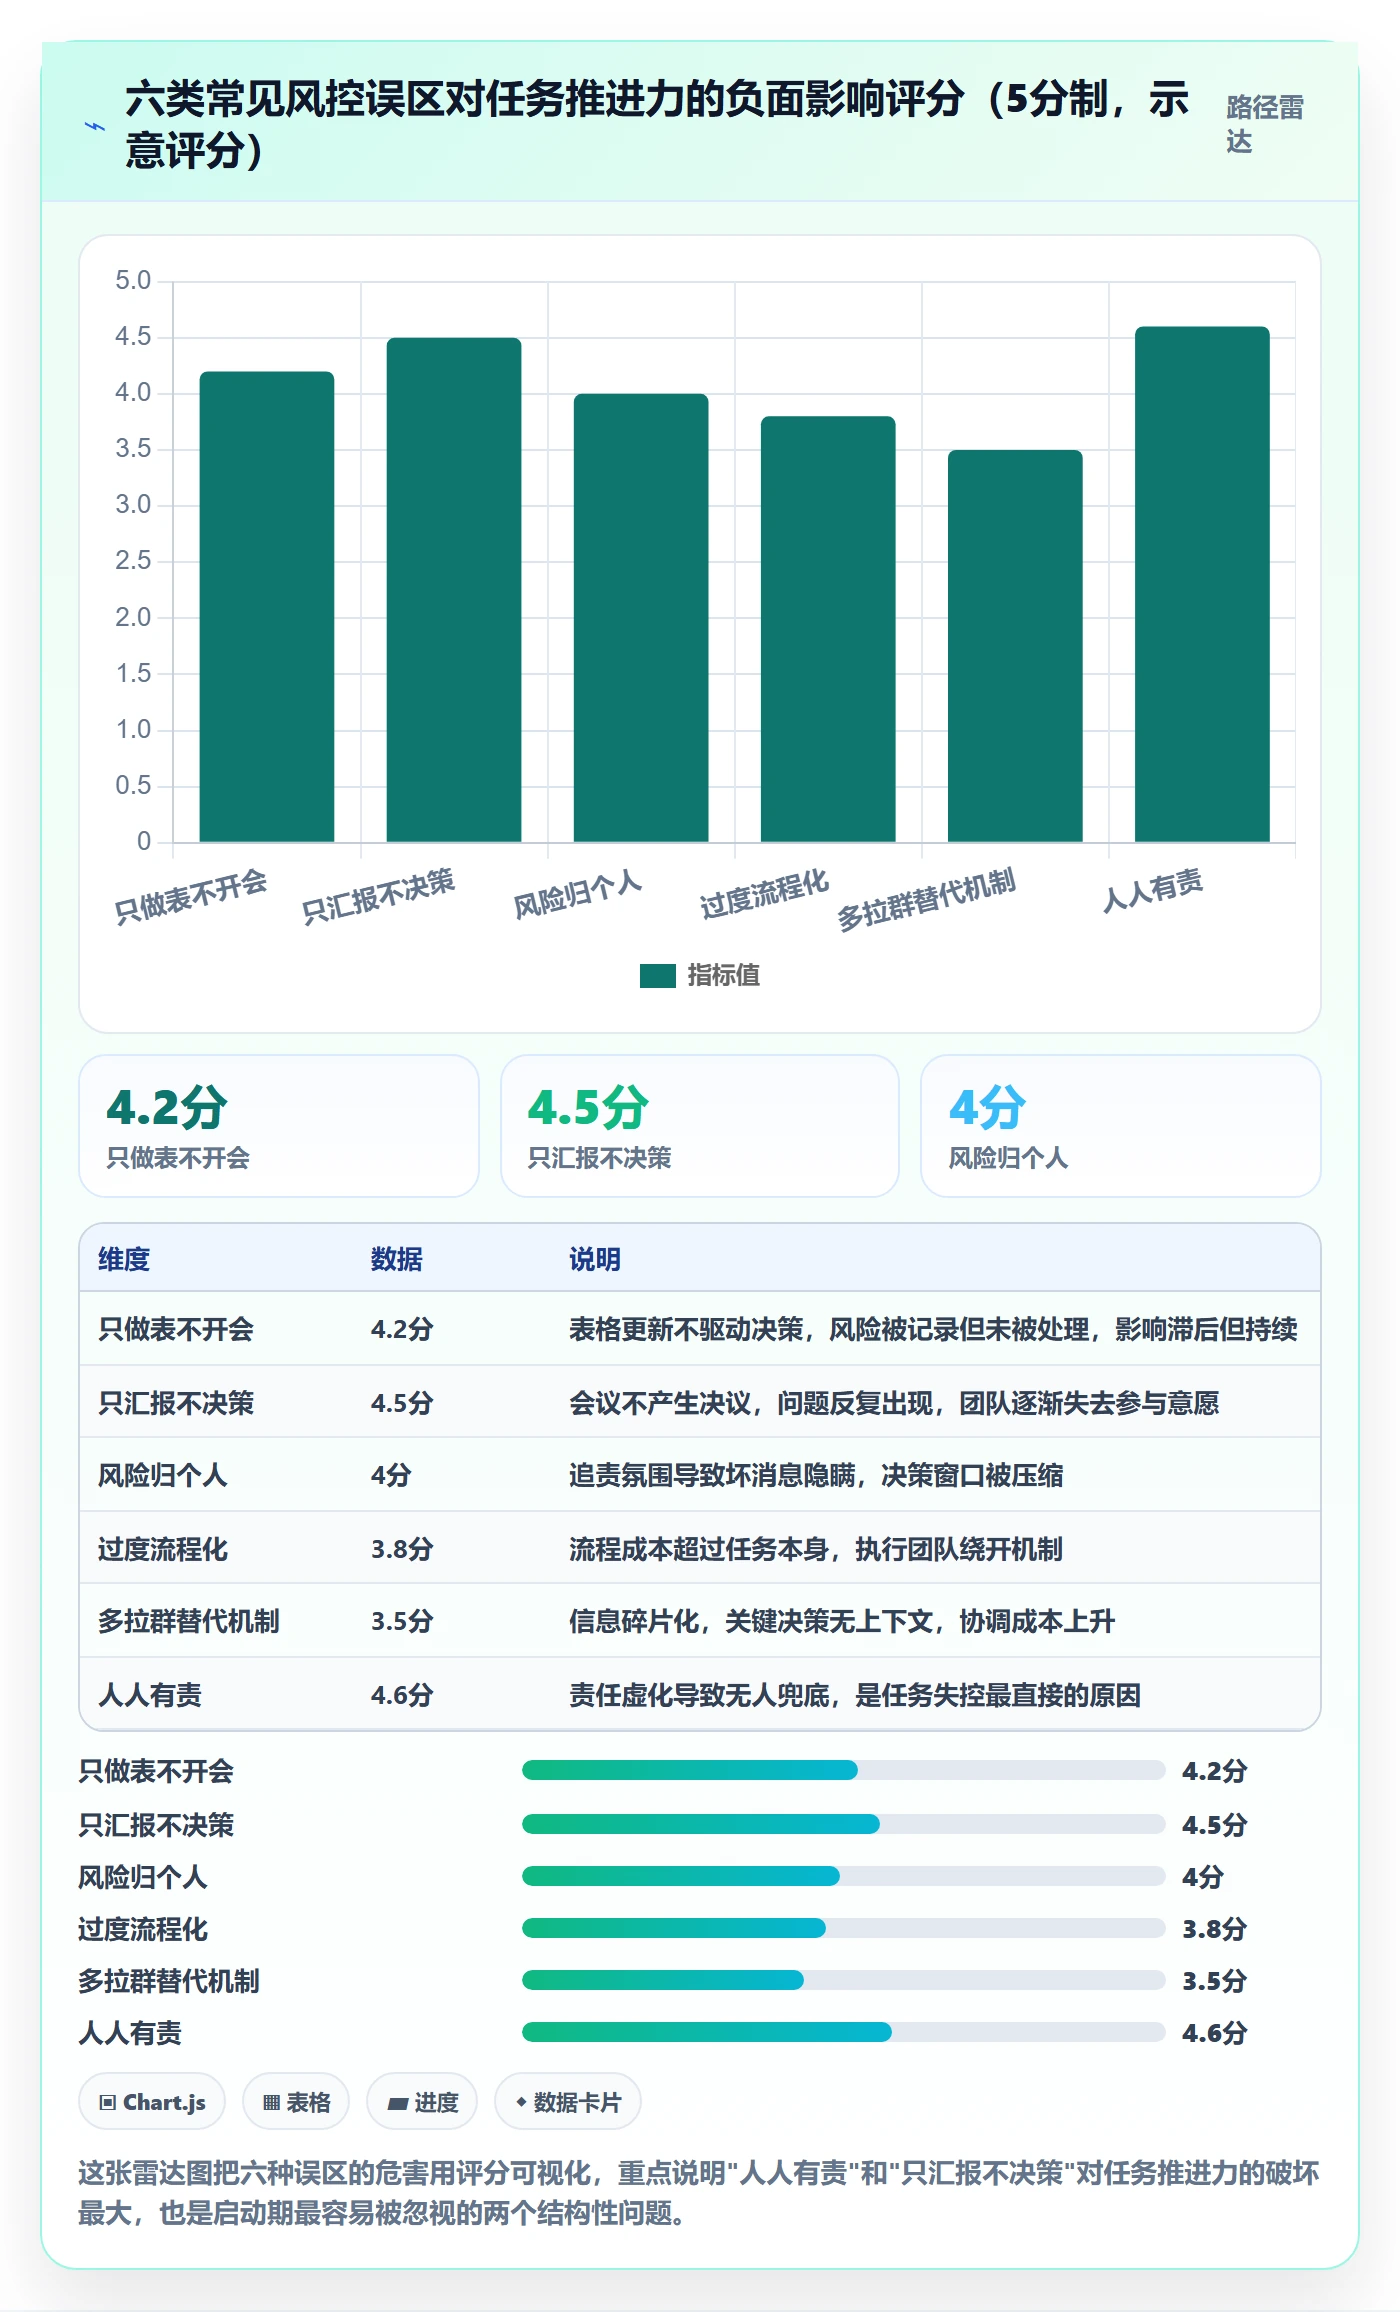The width and height of the screenshot is (1400, 2312).
Task: Click the 只汇报不决策 bar in chart
Action: 454,590
